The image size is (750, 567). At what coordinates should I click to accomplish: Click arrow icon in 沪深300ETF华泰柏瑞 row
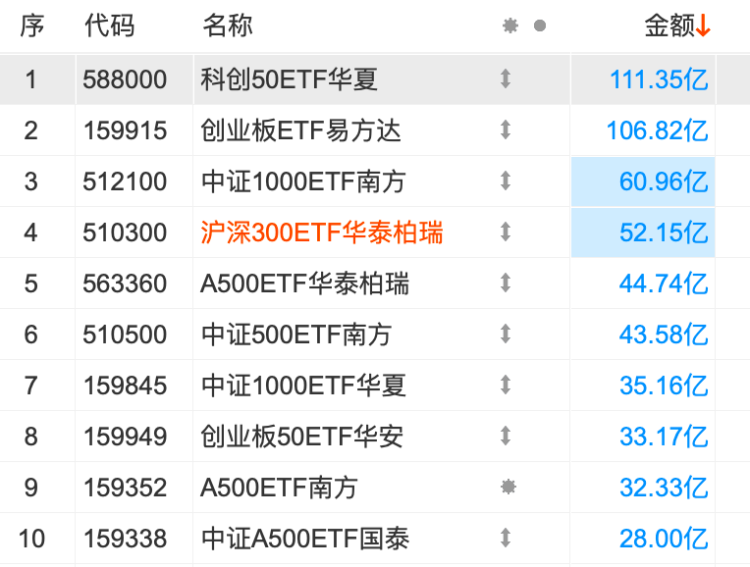coord(506,233)
